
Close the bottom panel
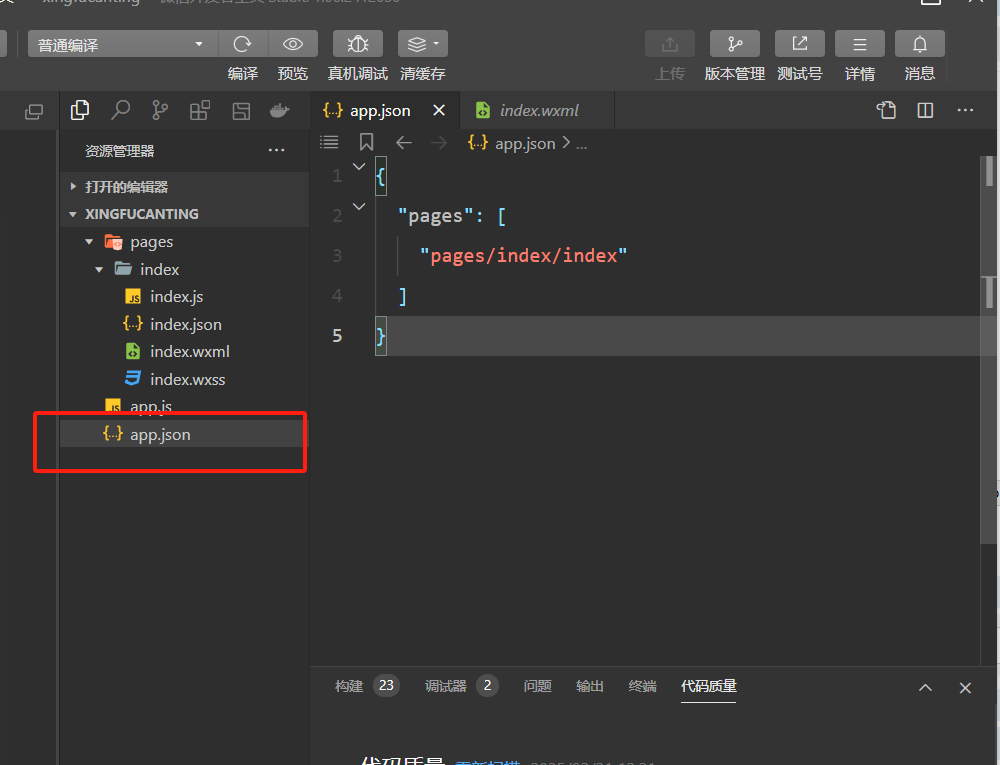[x=965, y=688]
